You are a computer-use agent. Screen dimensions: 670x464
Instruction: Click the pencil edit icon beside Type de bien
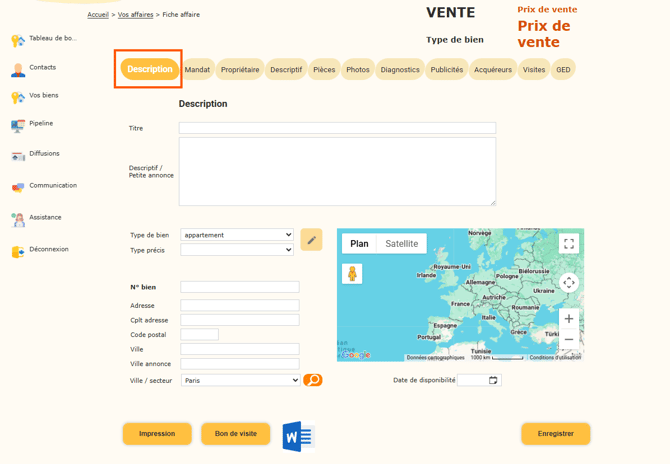tap(311, 240)
